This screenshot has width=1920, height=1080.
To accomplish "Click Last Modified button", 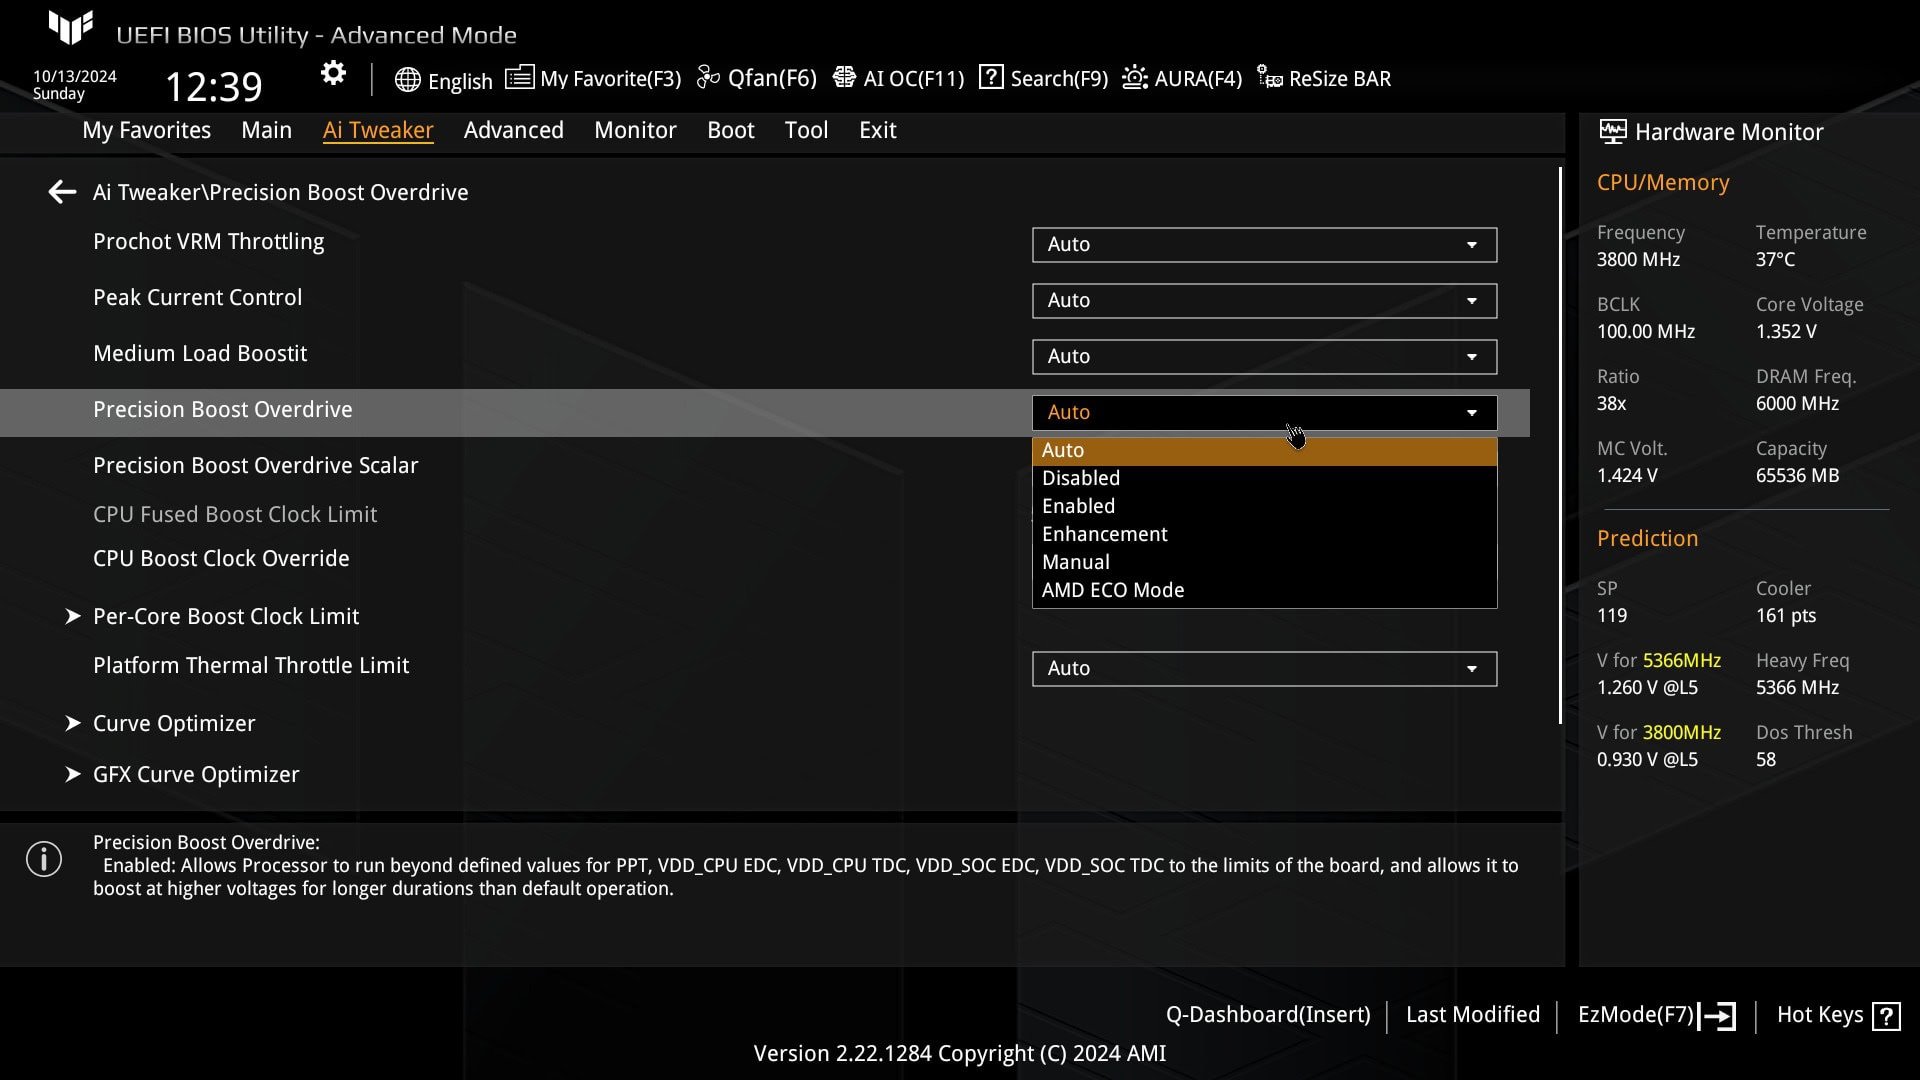I will click(1473, 1014).
